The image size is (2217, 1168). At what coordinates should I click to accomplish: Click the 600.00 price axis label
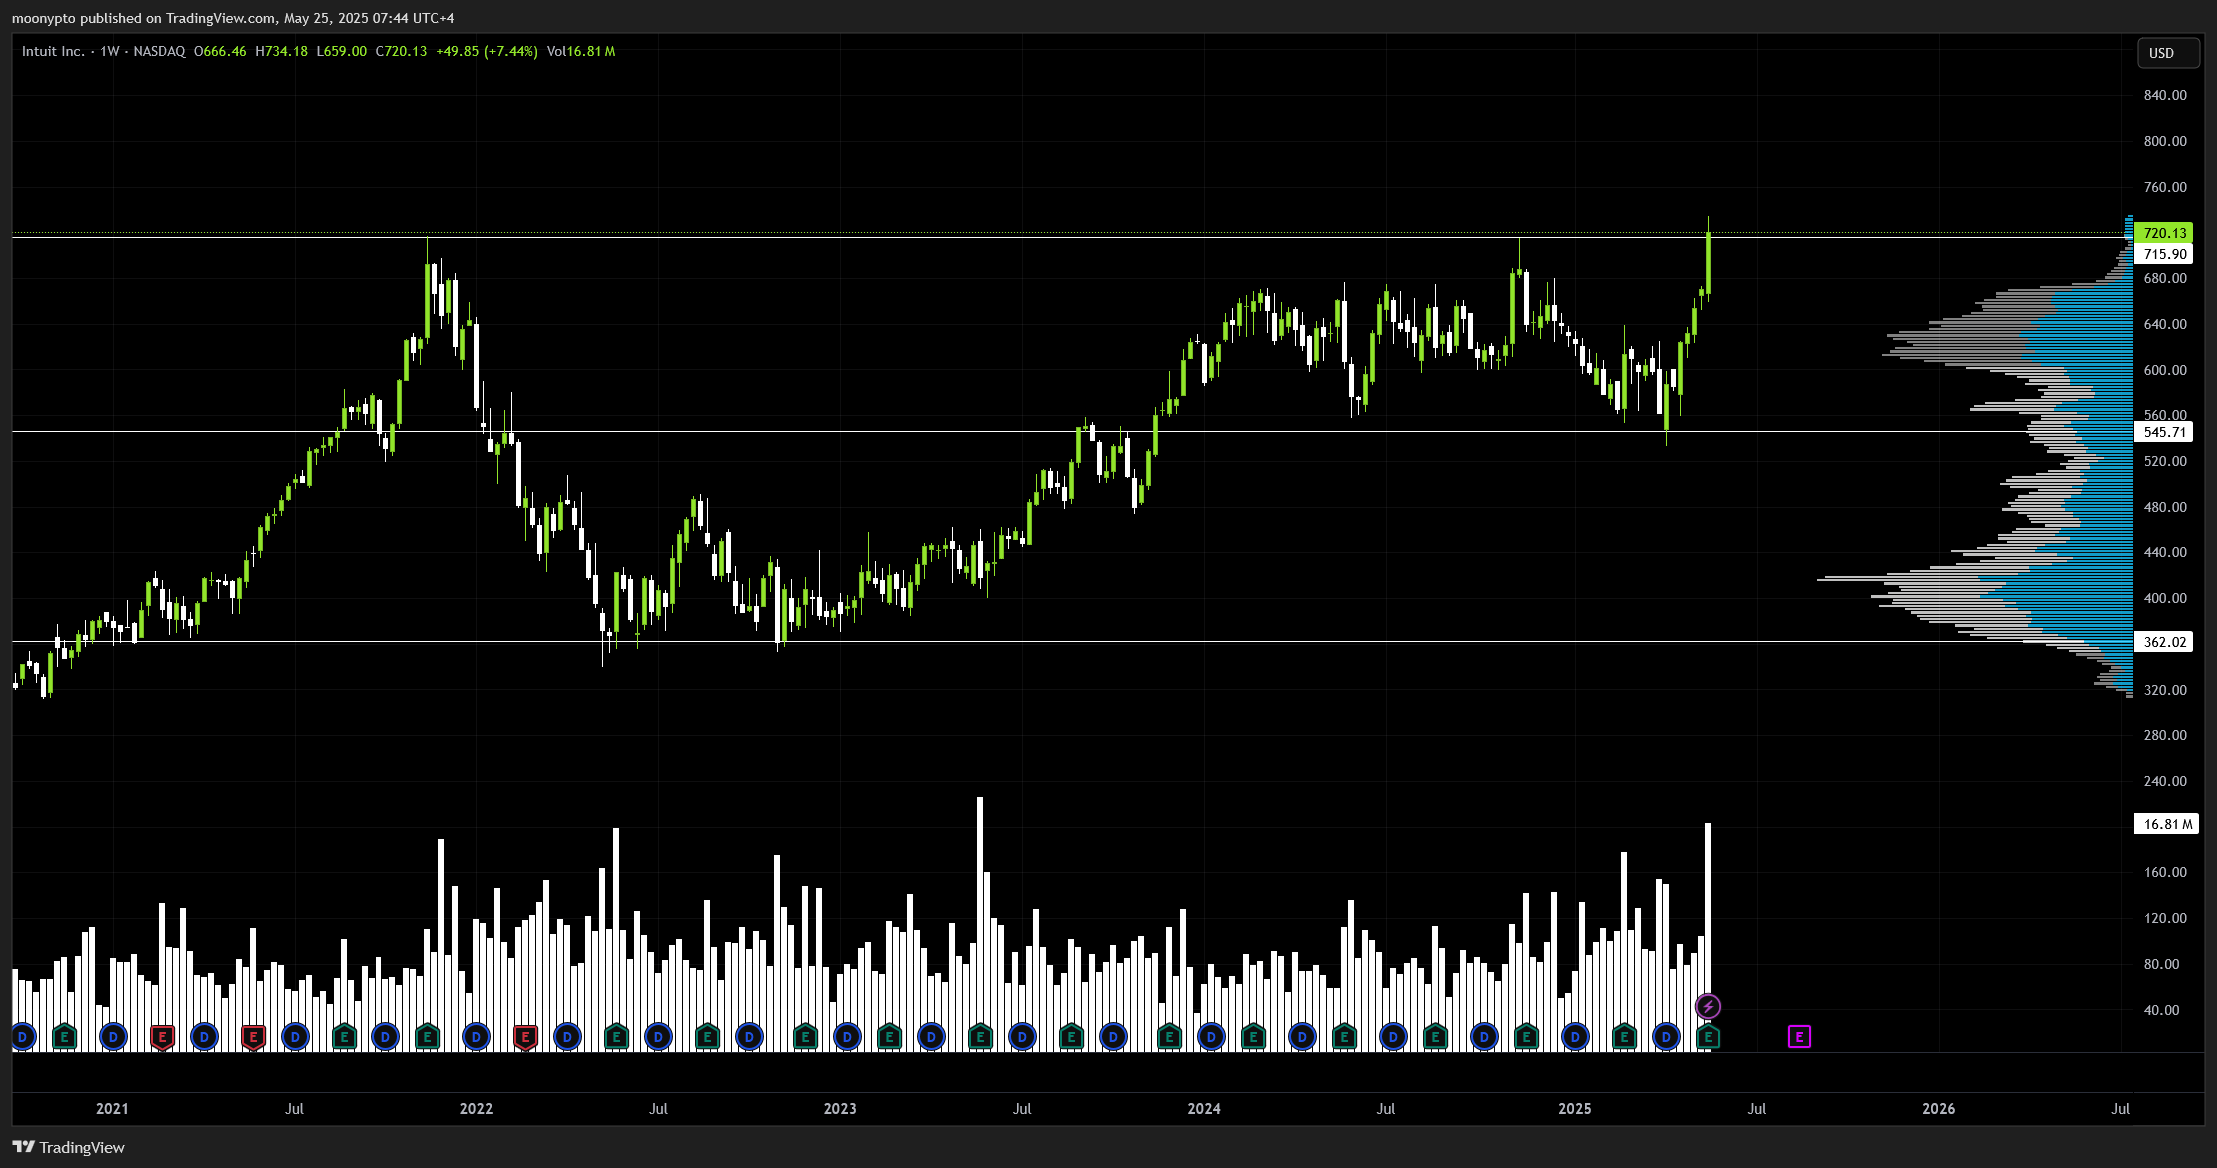pos(2165,370)
